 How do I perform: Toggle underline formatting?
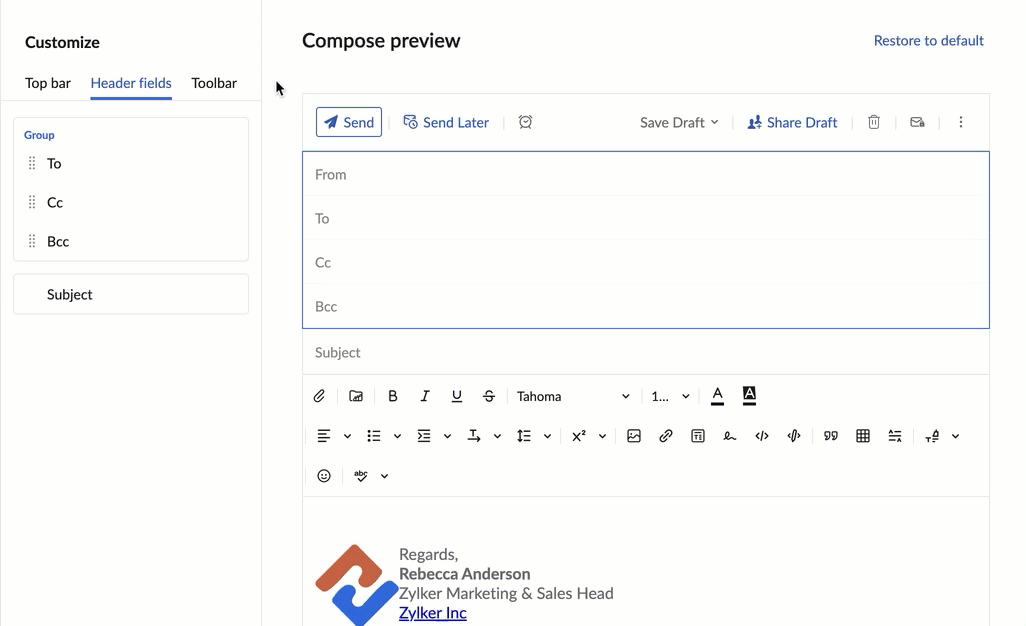coord(457,396)
